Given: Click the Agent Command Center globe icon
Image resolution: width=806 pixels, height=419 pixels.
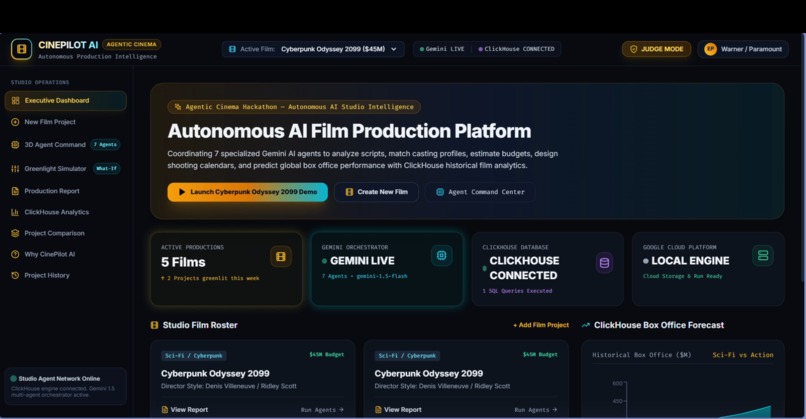Looking at the screenshot, I should click(x=440, y=192).
